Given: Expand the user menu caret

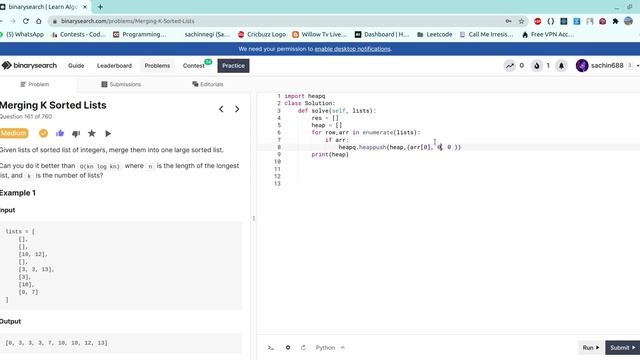Looking at the screenshot, I should pos(638,66).
